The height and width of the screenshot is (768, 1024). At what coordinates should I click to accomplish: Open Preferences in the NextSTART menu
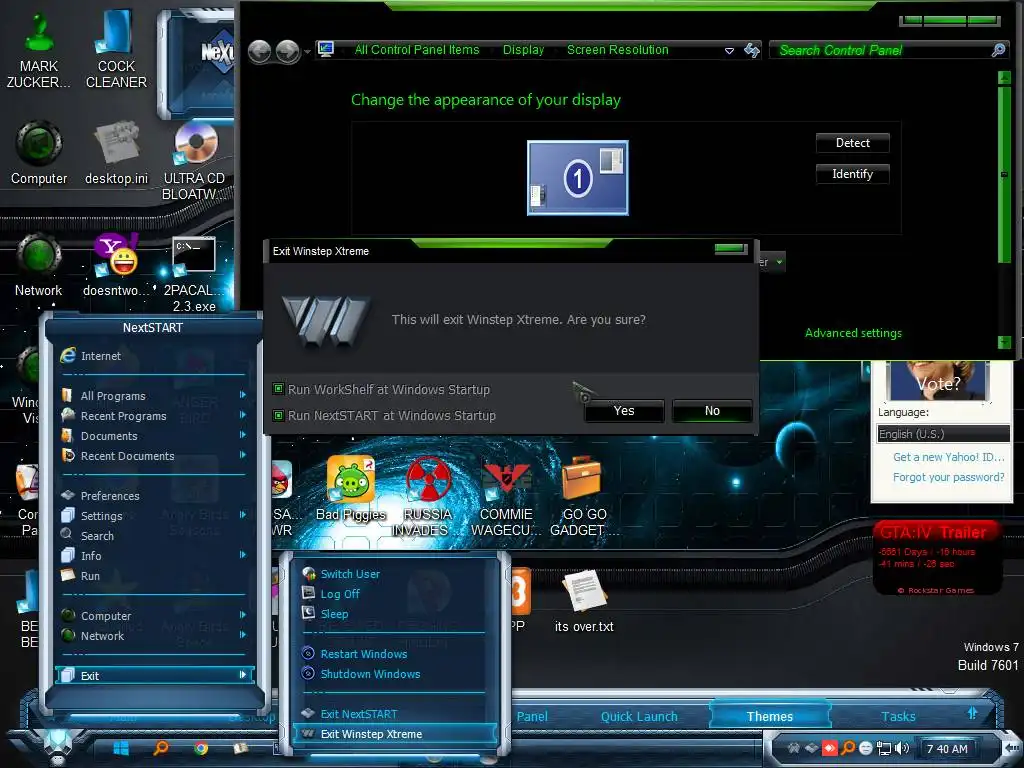pyautogui.click(x=153, y=496)
